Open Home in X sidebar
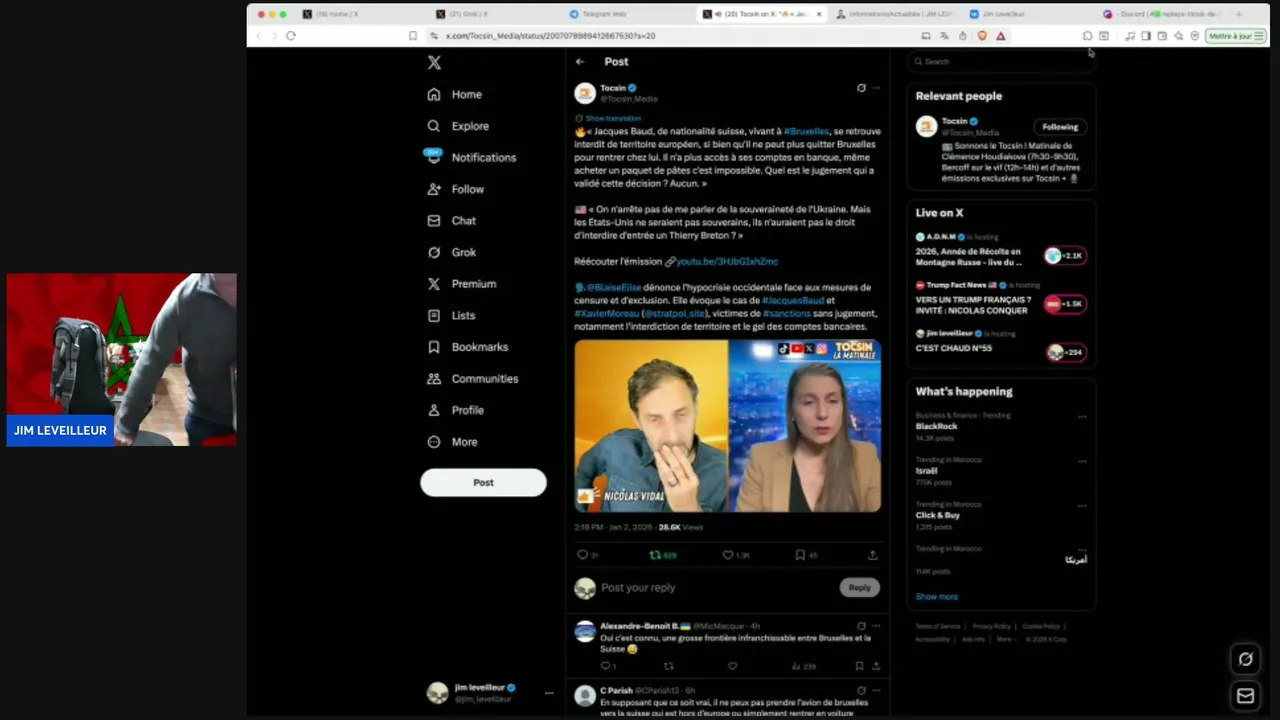Screen dimensions: 1280x720 (x=455, y=94)
